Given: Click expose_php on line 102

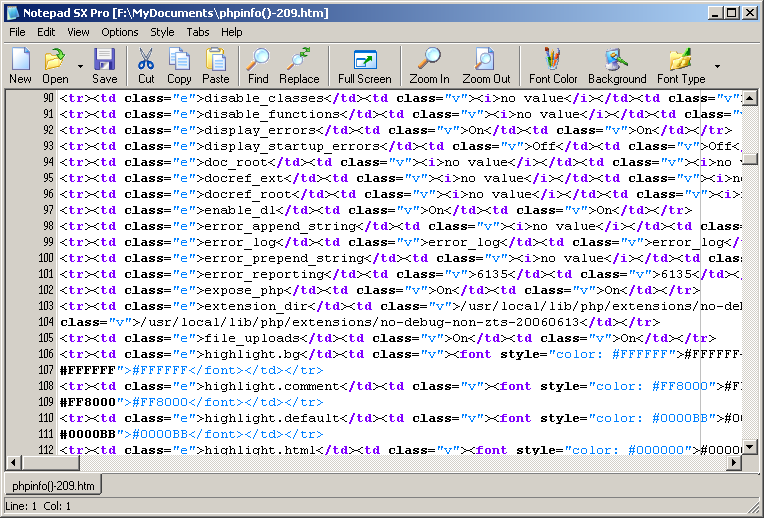Looking at the screenshot, I should pos(244,290).
